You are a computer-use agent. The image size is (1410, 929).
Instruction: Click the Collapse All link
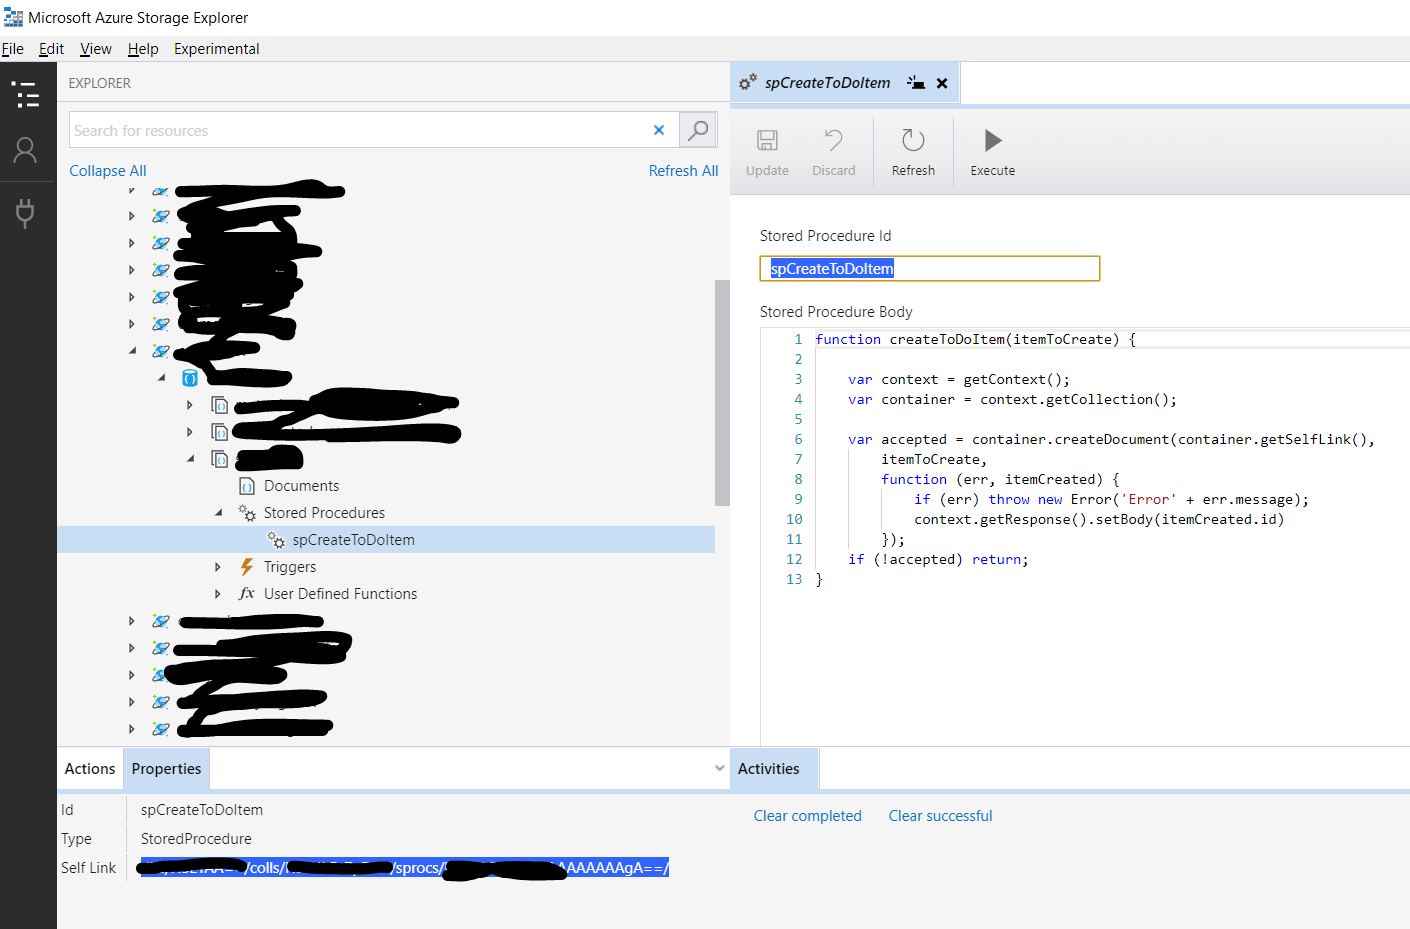107,170
